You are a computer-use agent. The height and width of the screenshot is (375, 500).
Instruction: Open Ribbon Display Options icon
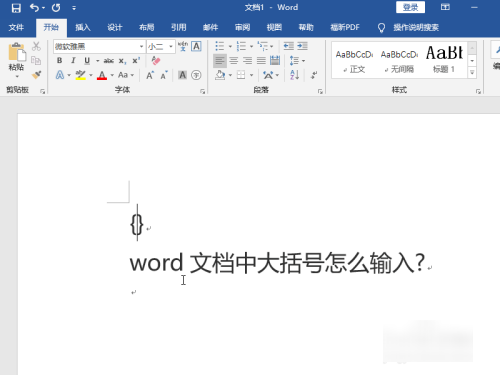point(445,7)
